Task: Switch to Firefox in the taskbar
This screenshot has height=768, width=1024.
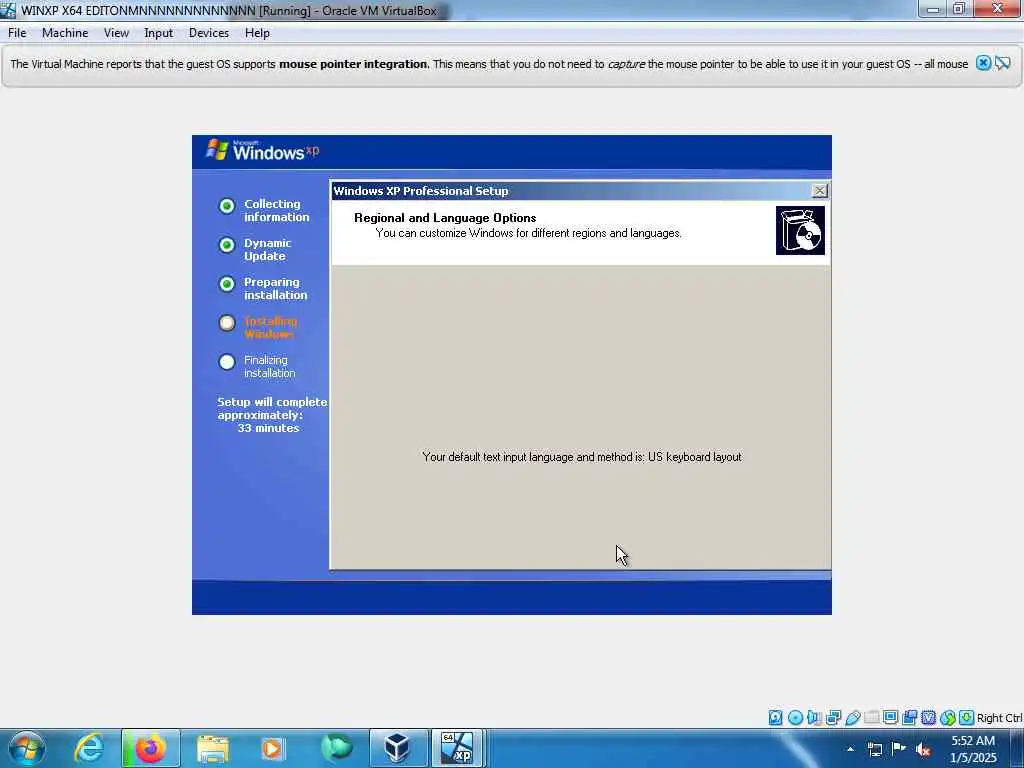Action: (151, 748)
